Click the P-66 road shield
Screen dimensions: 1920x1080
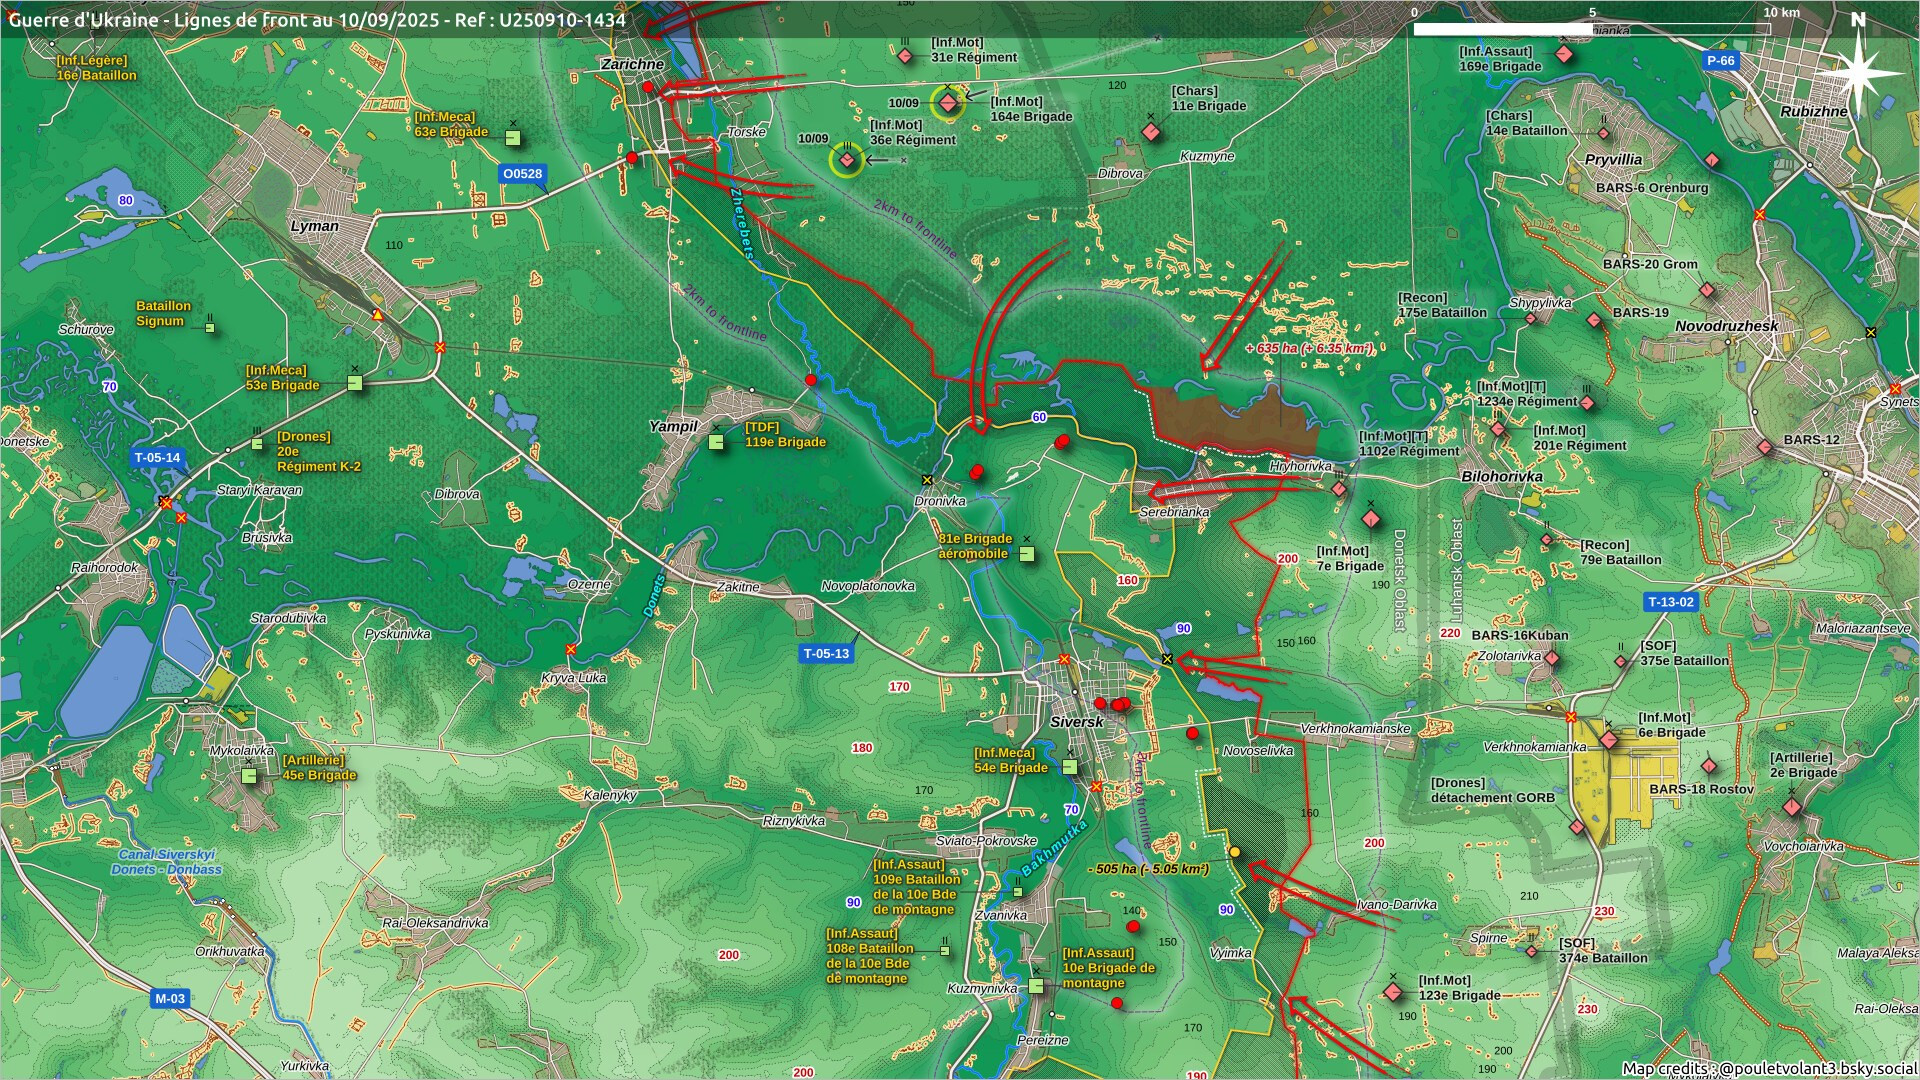coord(1720,61)
